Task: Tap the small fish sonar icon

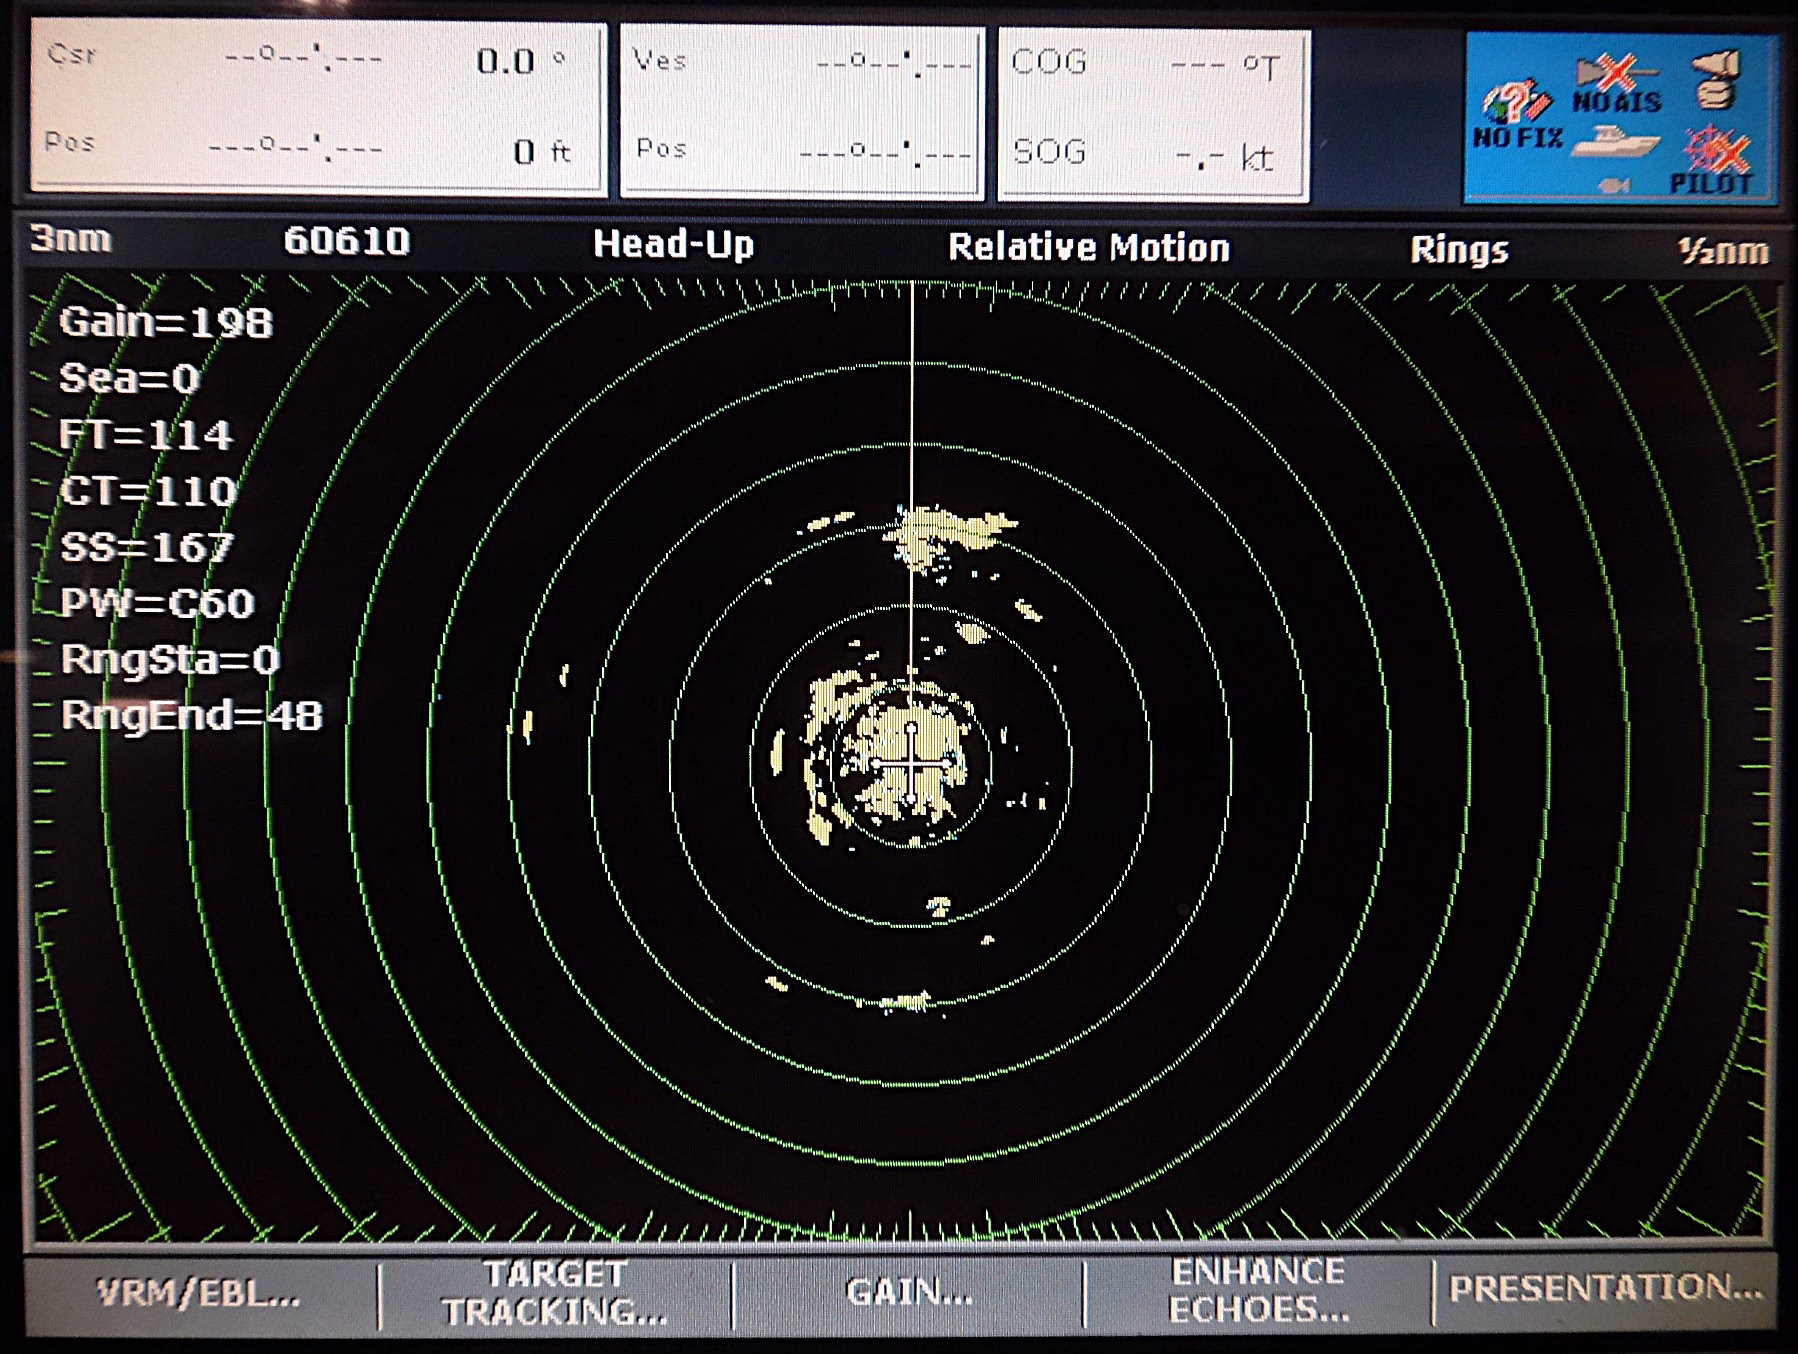Action: click(1614, 184)
